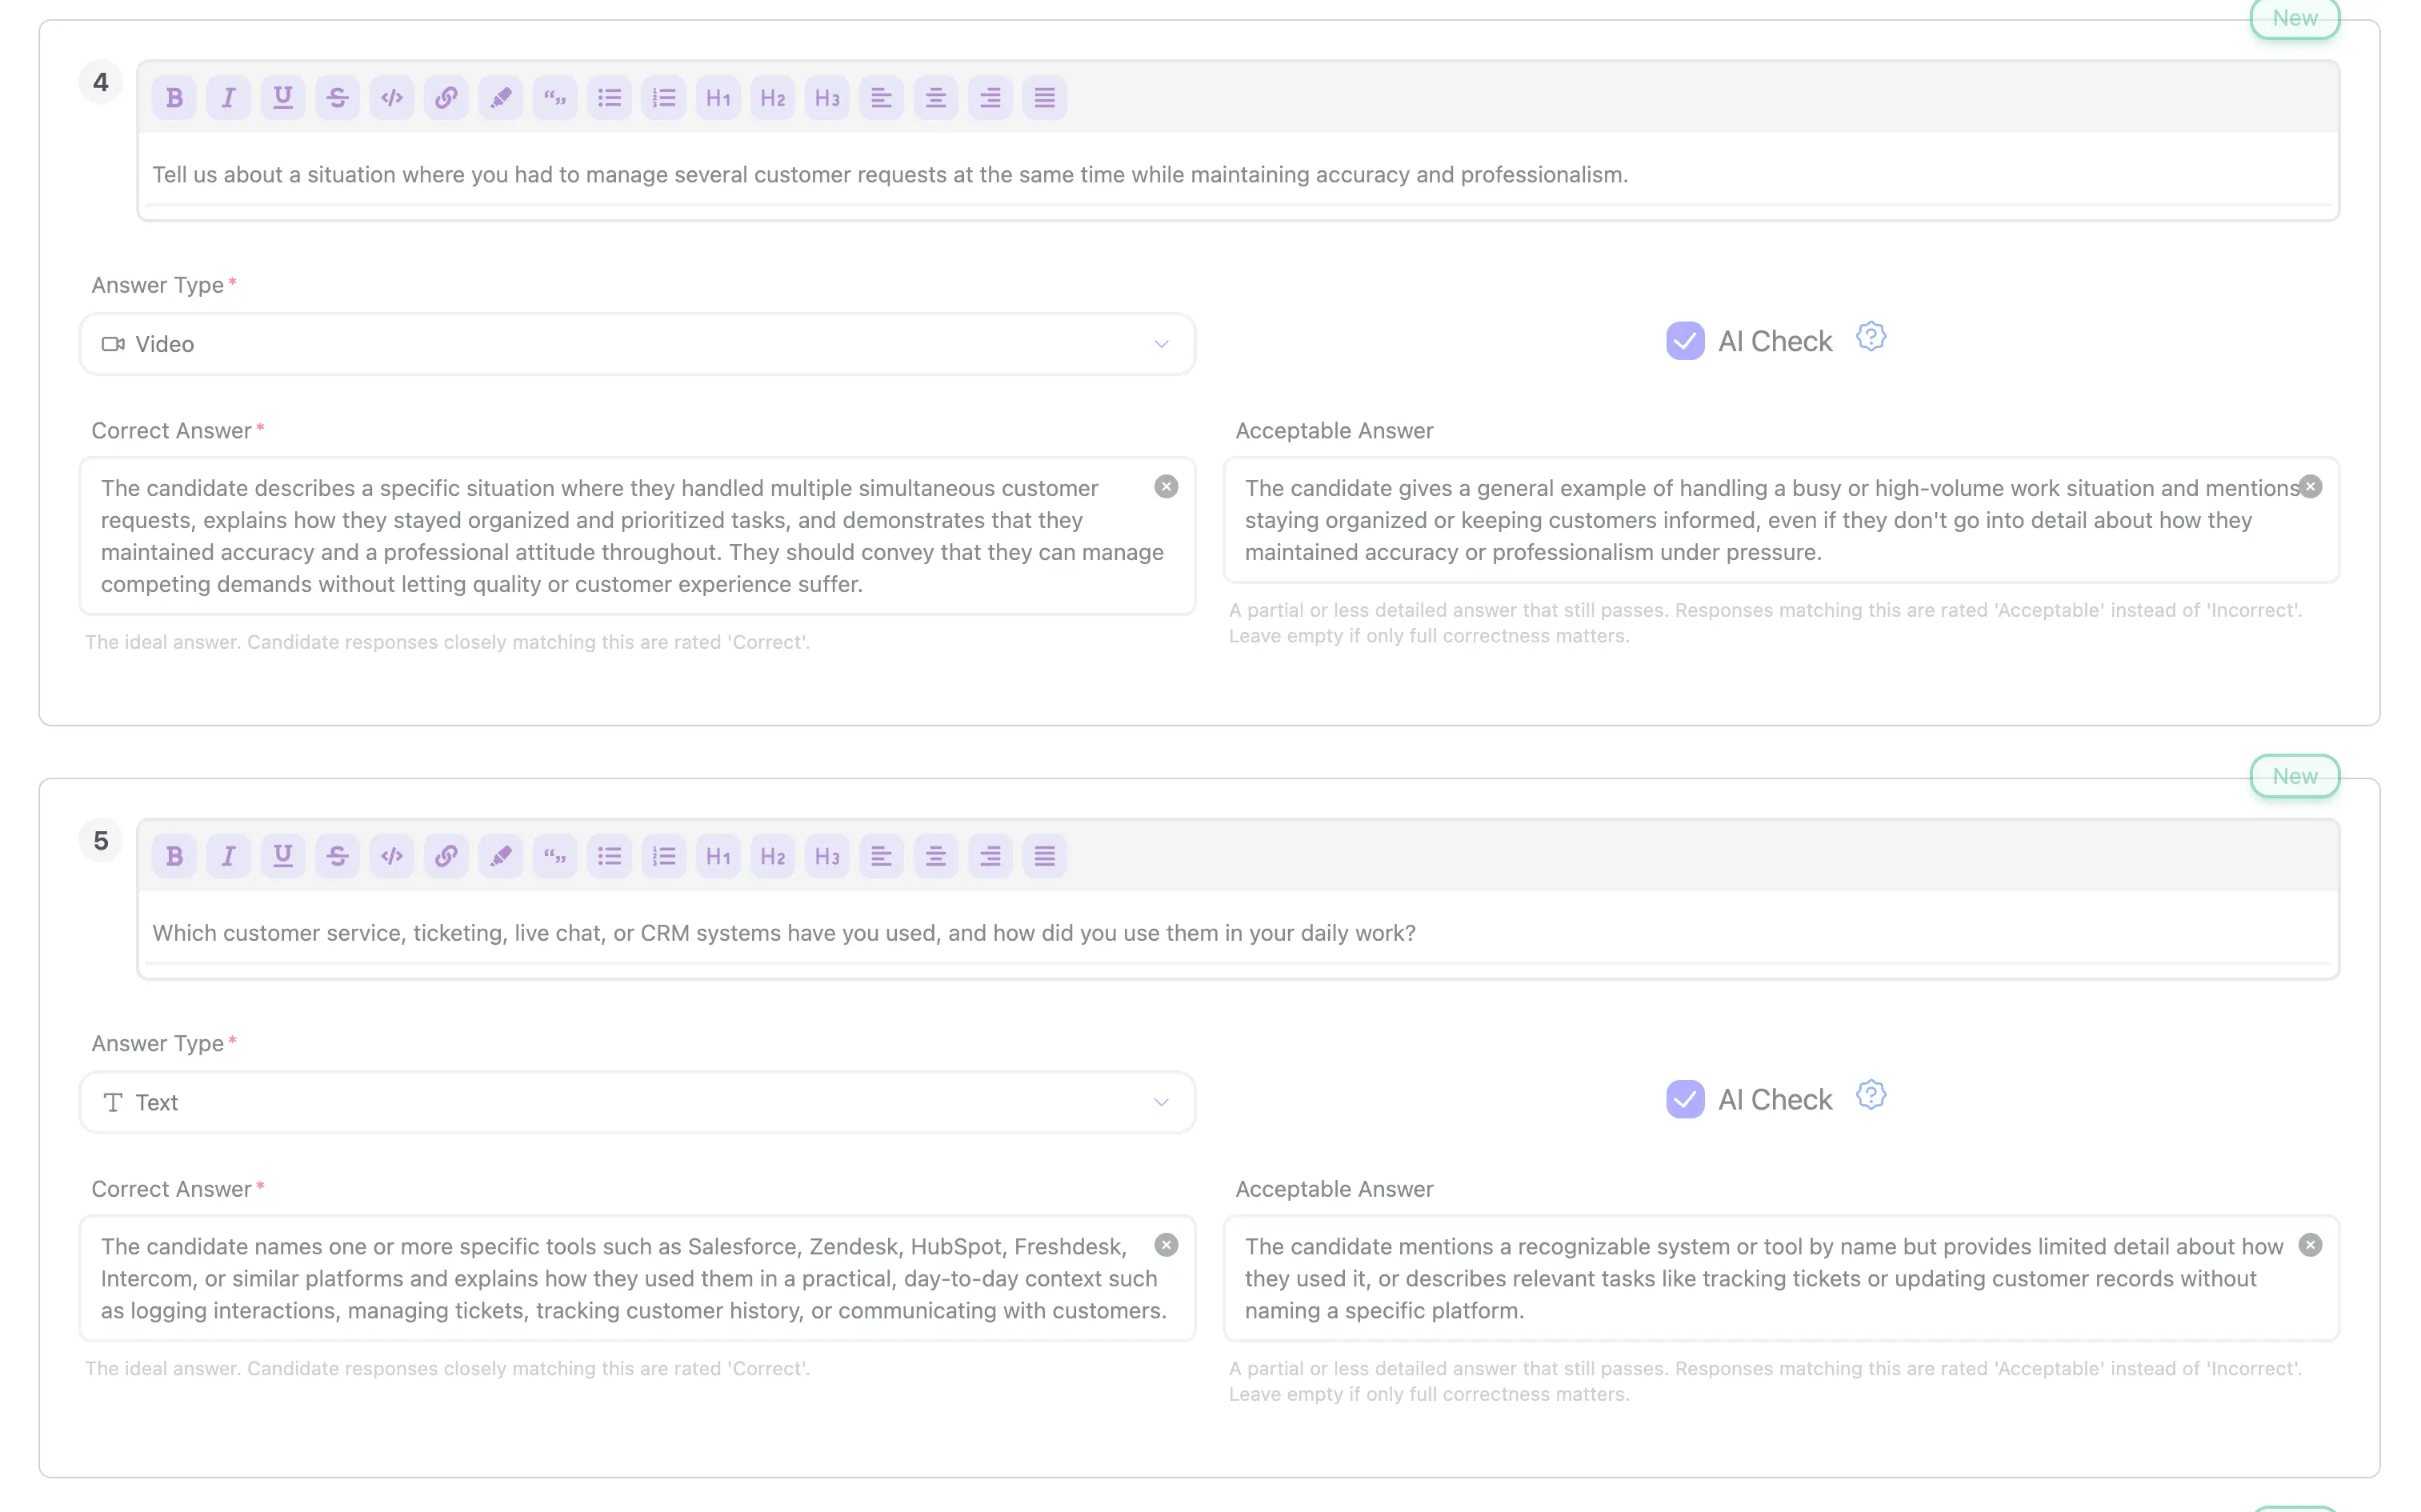The width and height of the screenshot is (2421, 1512).
Task: Create numbered list in question 4 toolbar
Action: pyautogui.click(x=664, y=97)
